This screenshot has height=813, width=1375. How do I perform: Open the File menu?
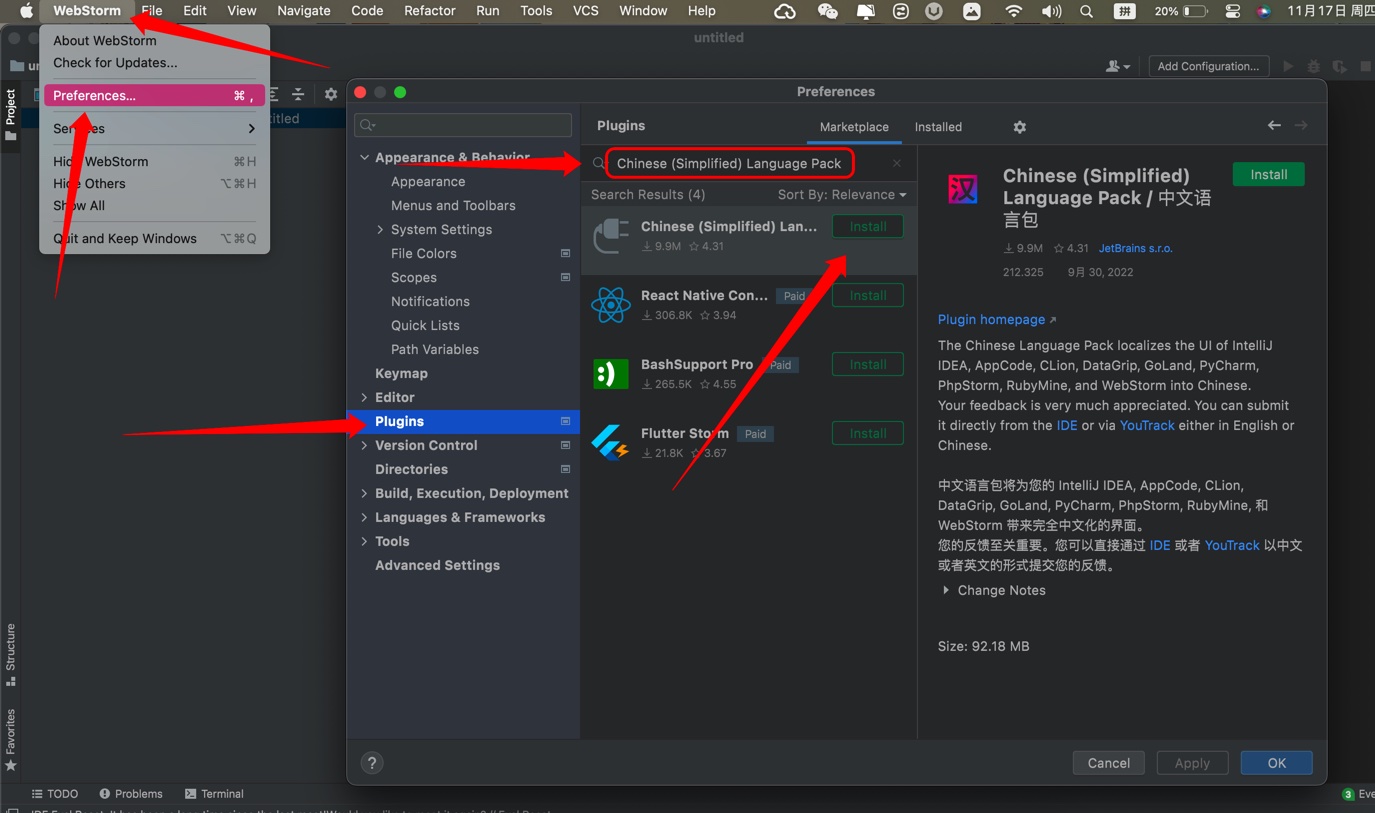pyautogui.click(x=152, y=11)
